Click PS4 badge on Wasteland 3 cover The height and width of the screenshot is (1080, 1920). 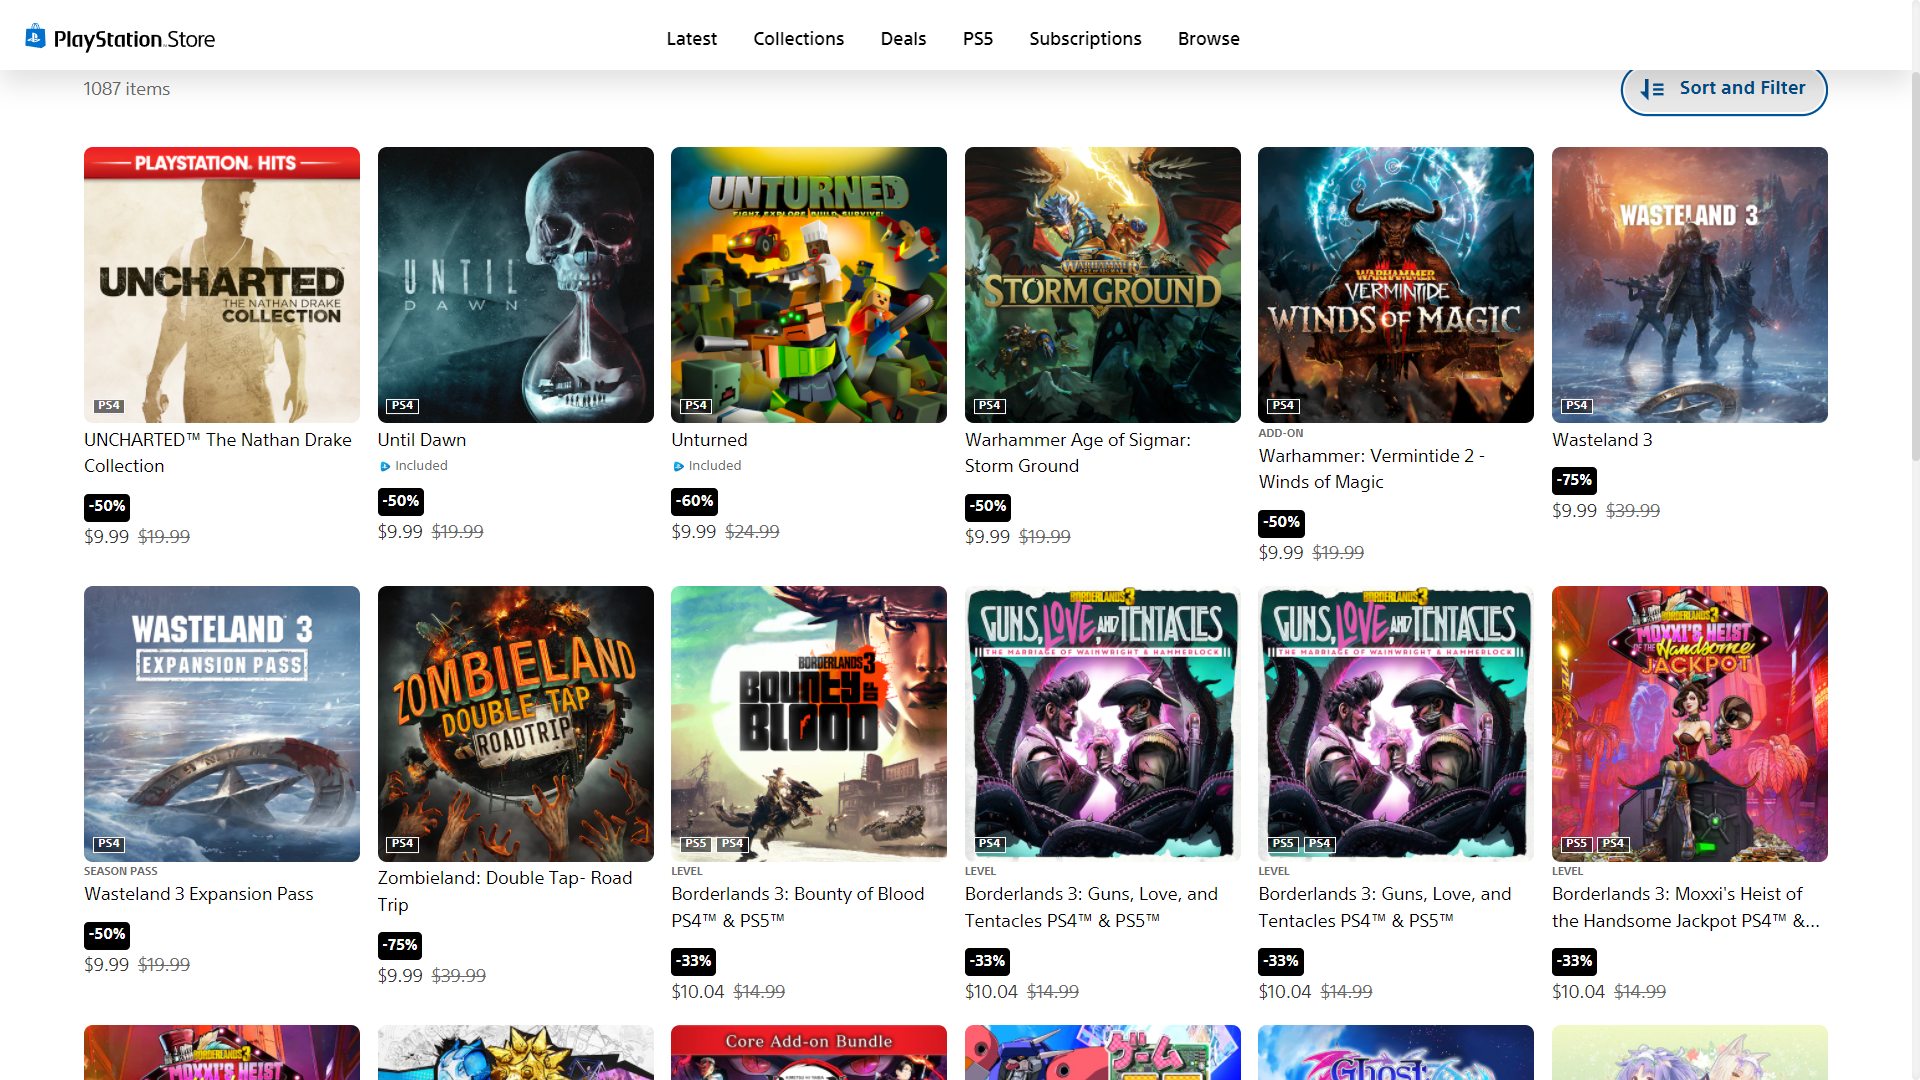[x=1576, y=405]
